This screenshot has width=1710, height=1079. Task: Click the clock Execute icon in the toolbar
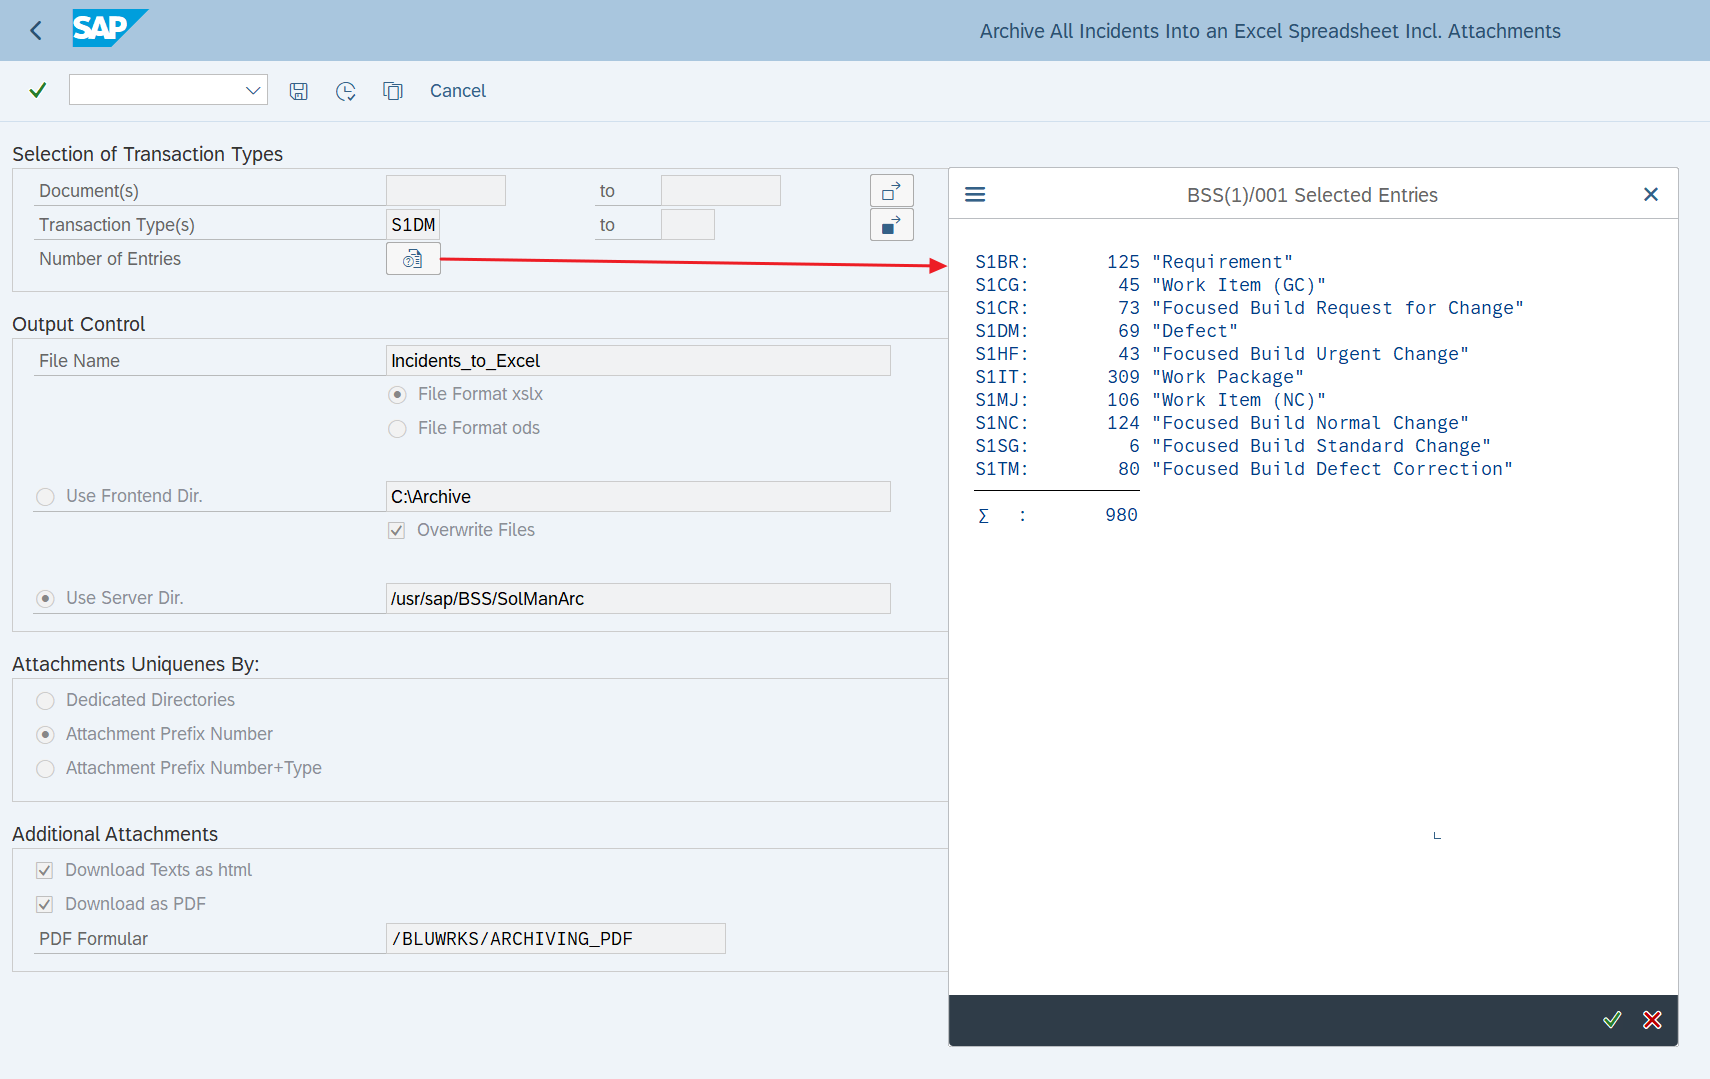(346, 91)
